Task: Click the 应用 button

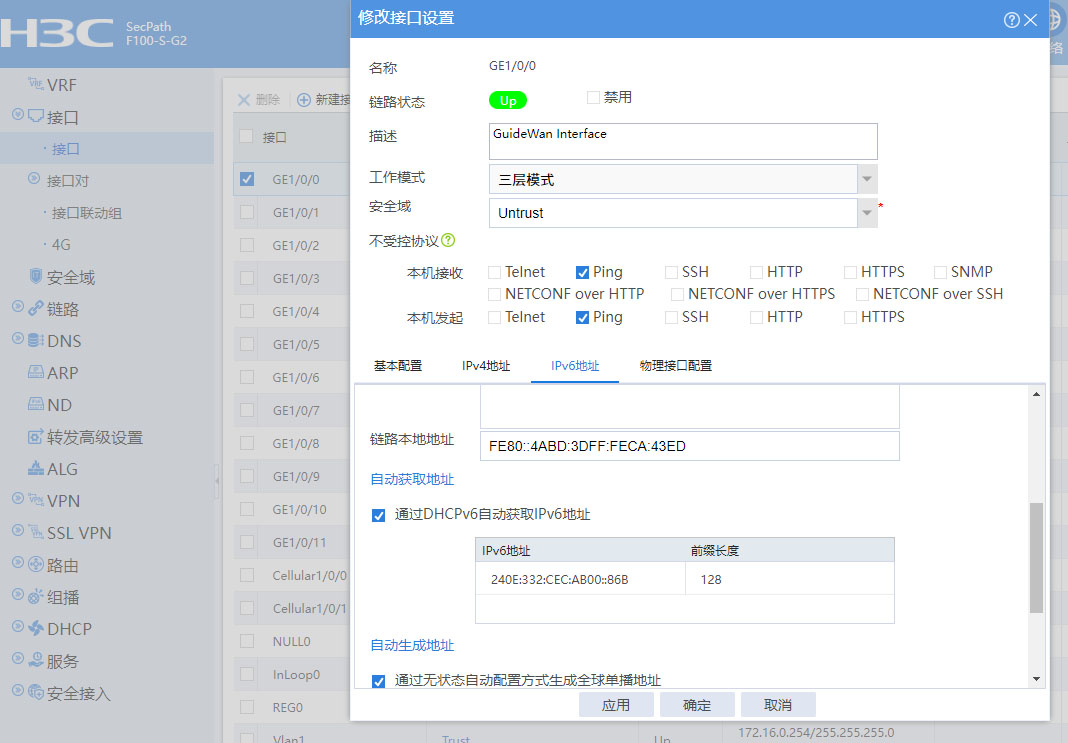Action: pos(616,705)
